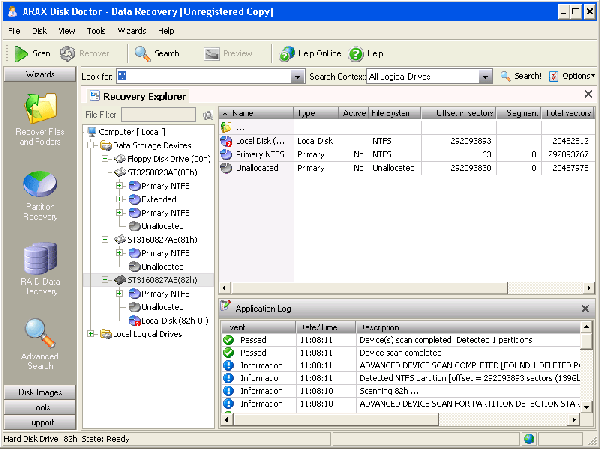600x449 pixels.
Task: Open the Search Context dropdown
Action: pos(487,76)
